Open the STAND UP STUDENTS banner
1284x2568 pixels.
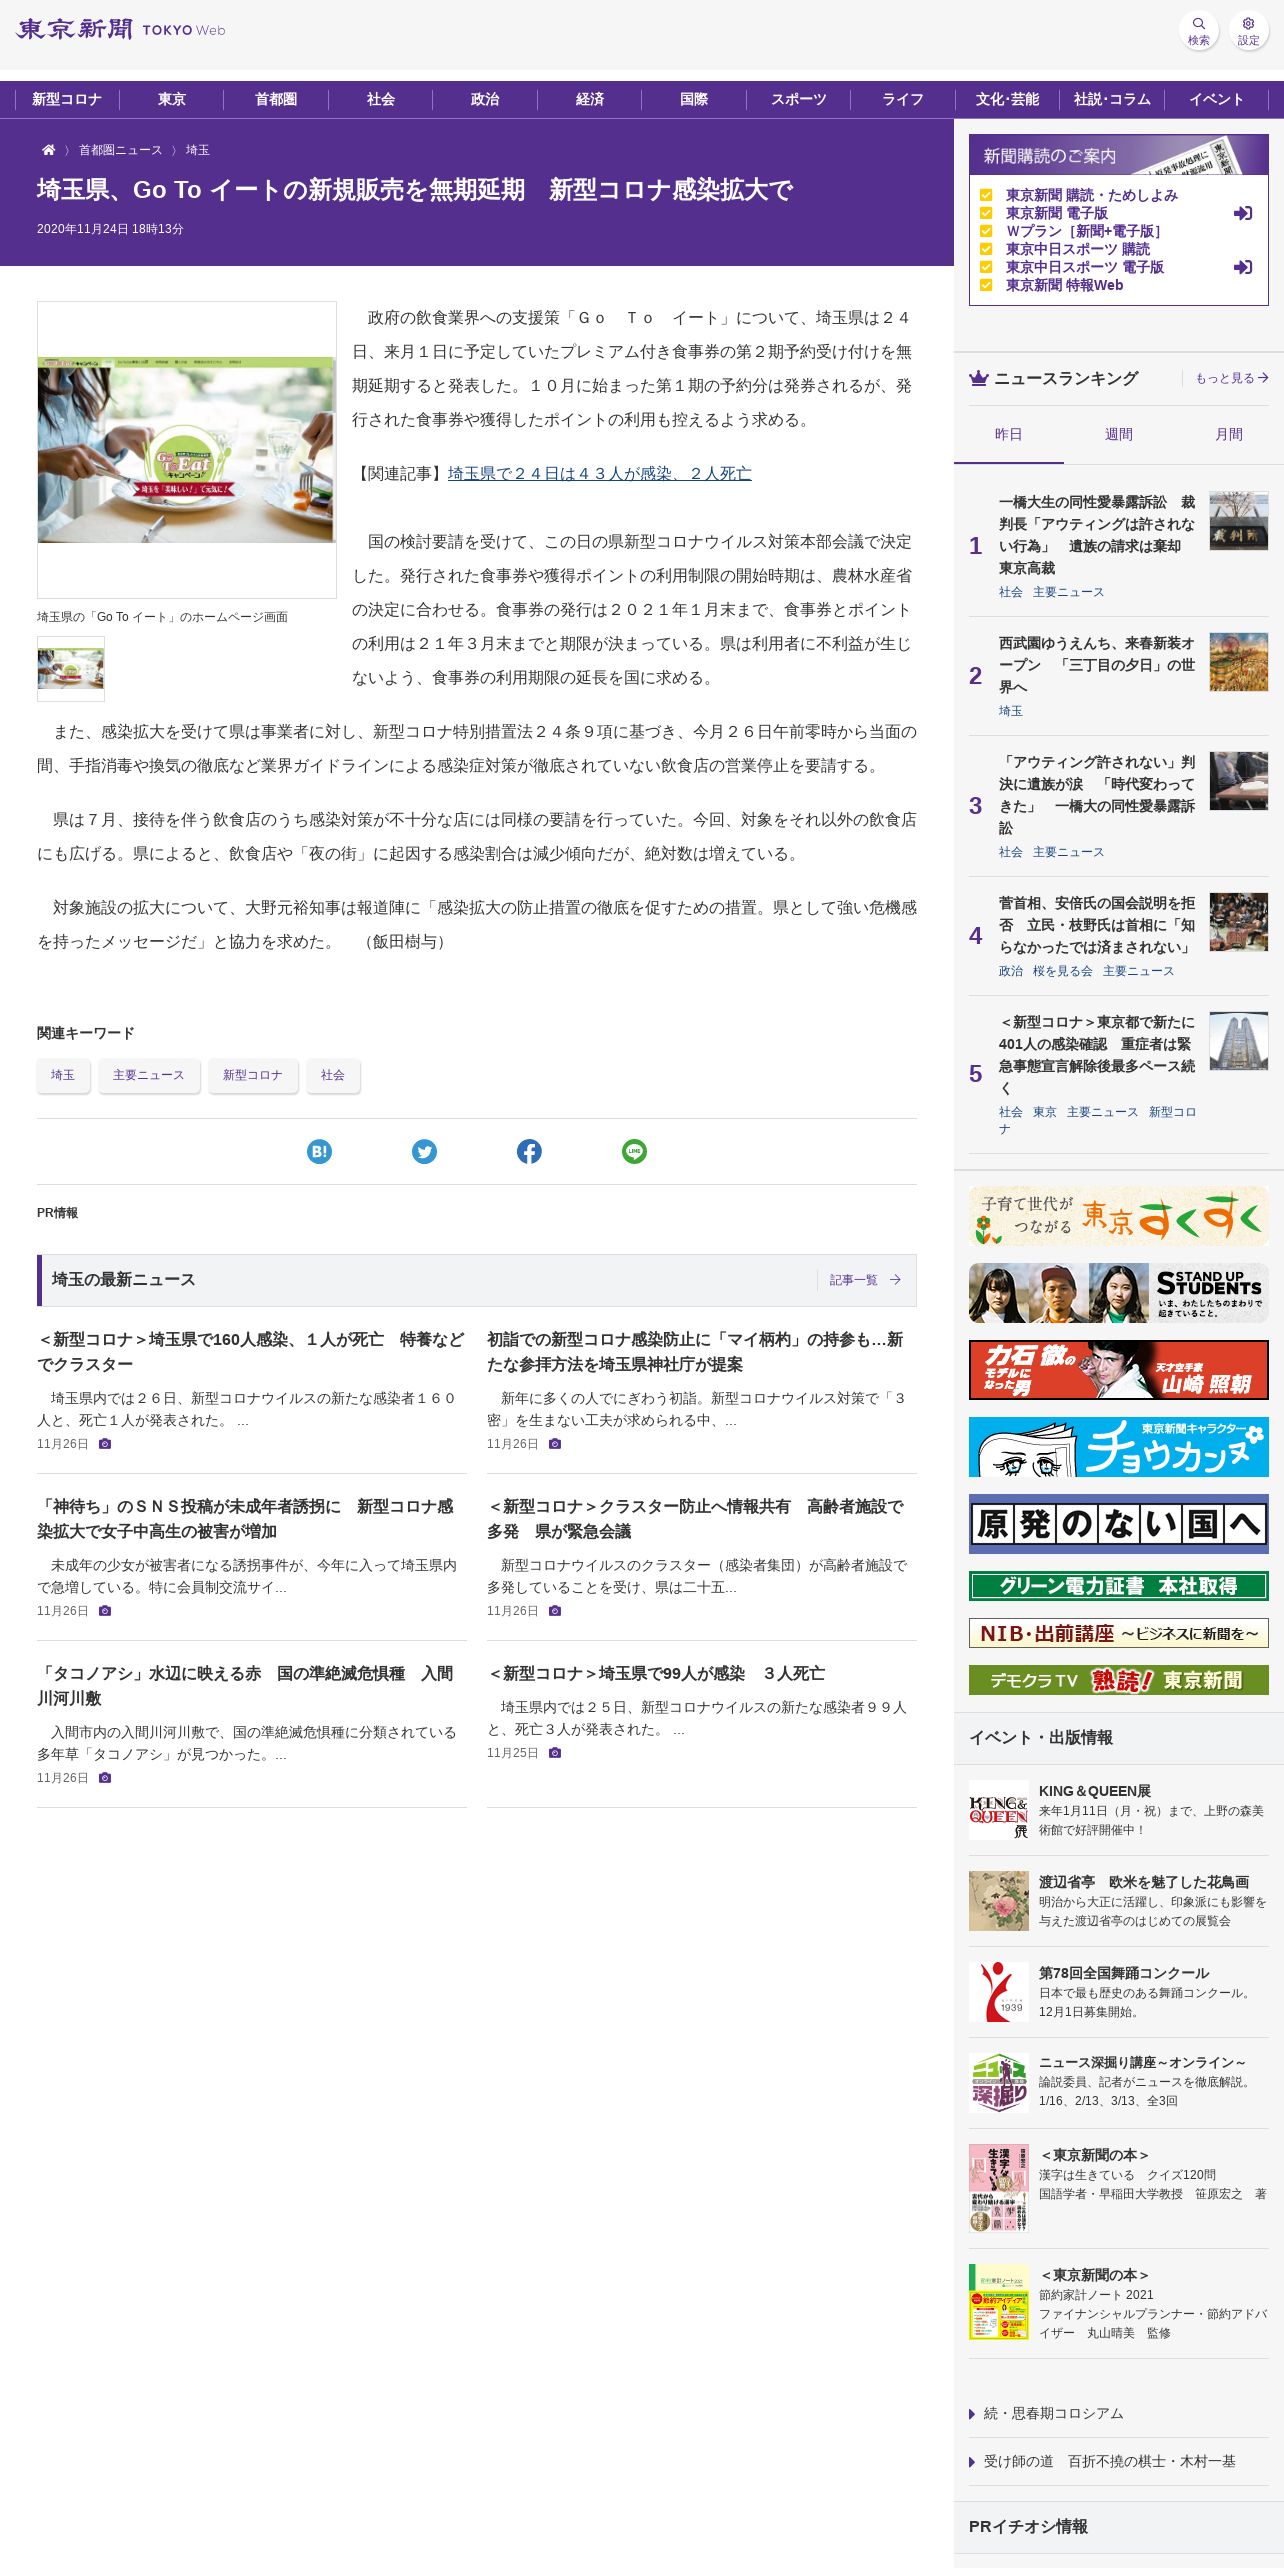pyautogui.click(x=1118, y=1292)
